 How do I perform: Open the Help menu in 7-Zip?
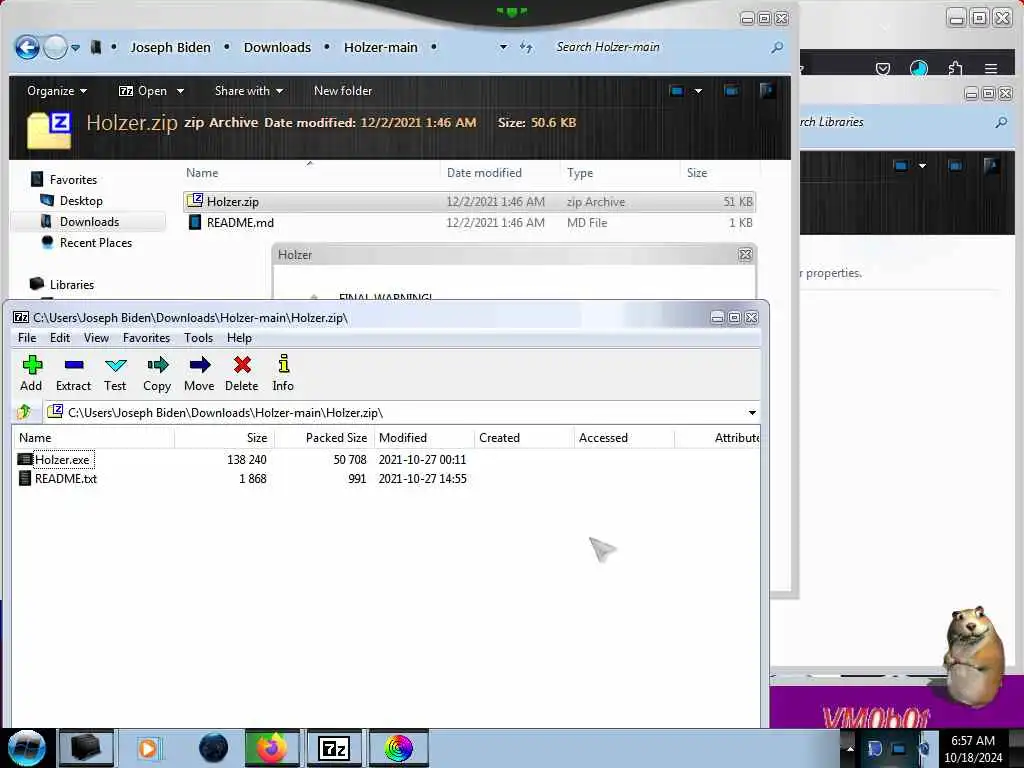239,338
